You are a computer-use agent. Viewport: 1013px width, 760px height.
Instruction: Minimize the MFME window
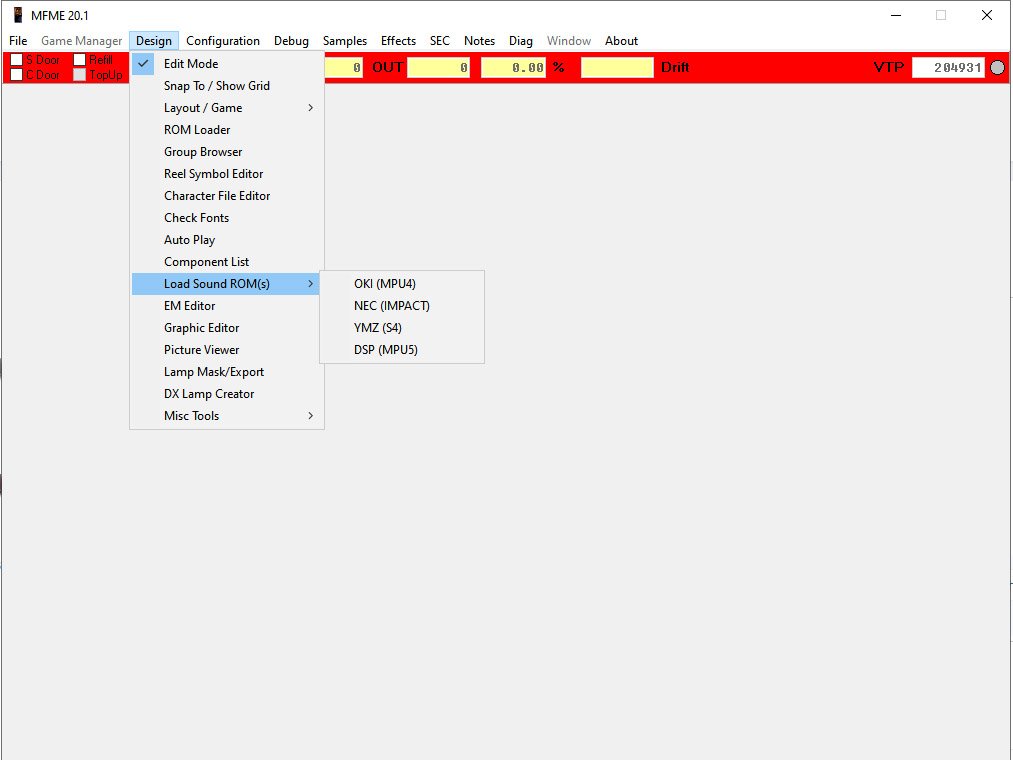(896, 16)
